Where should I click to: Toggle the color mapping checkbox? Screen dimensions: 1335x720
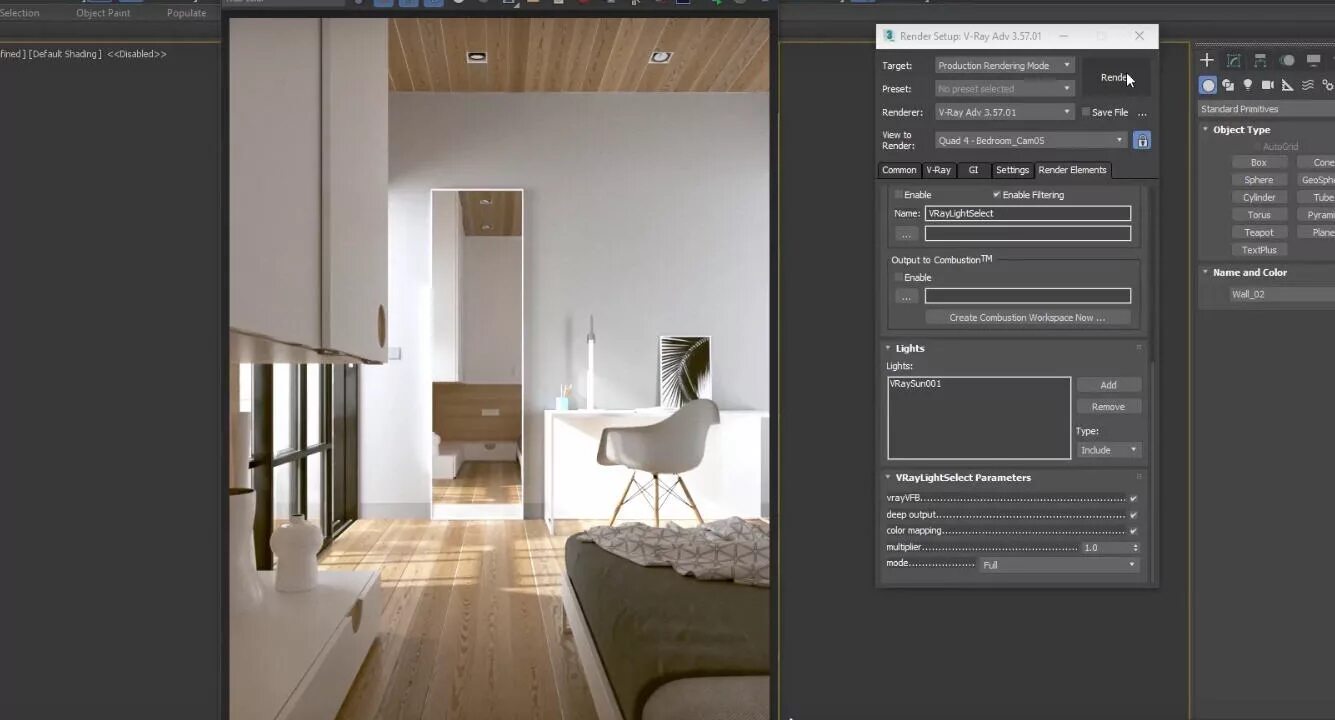(1133, 531)
